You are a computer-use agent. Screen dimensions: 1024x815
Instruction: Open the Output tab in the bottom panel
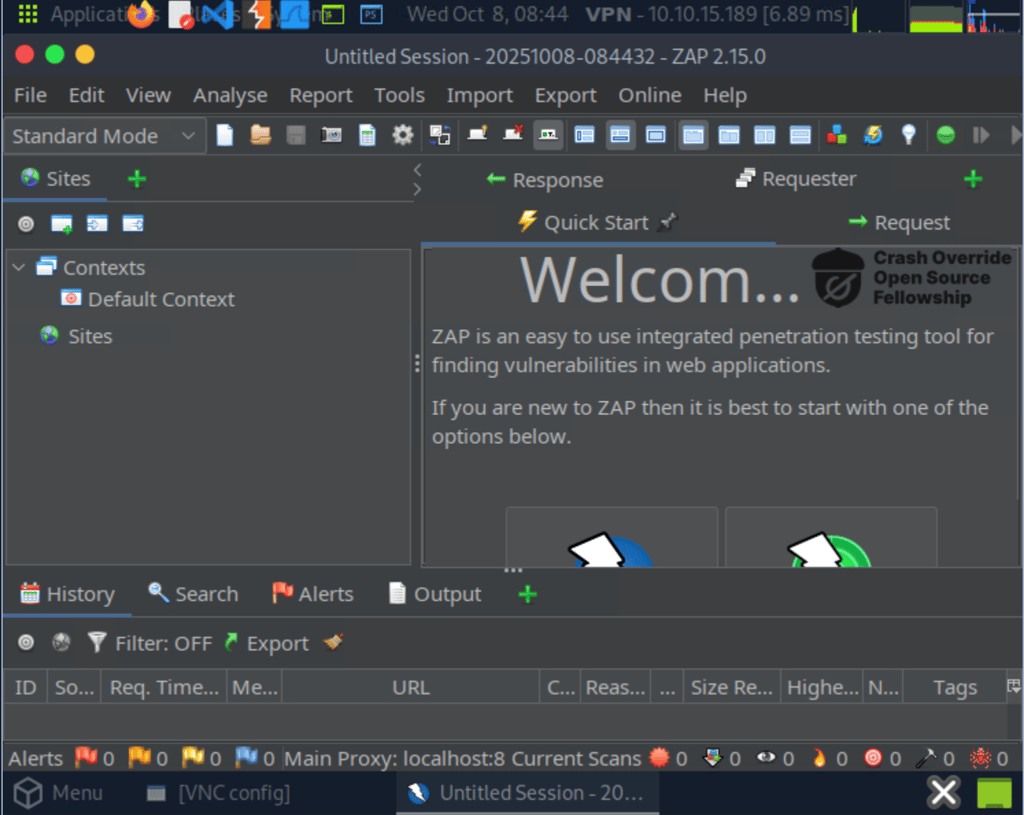[x=435, y=594]
